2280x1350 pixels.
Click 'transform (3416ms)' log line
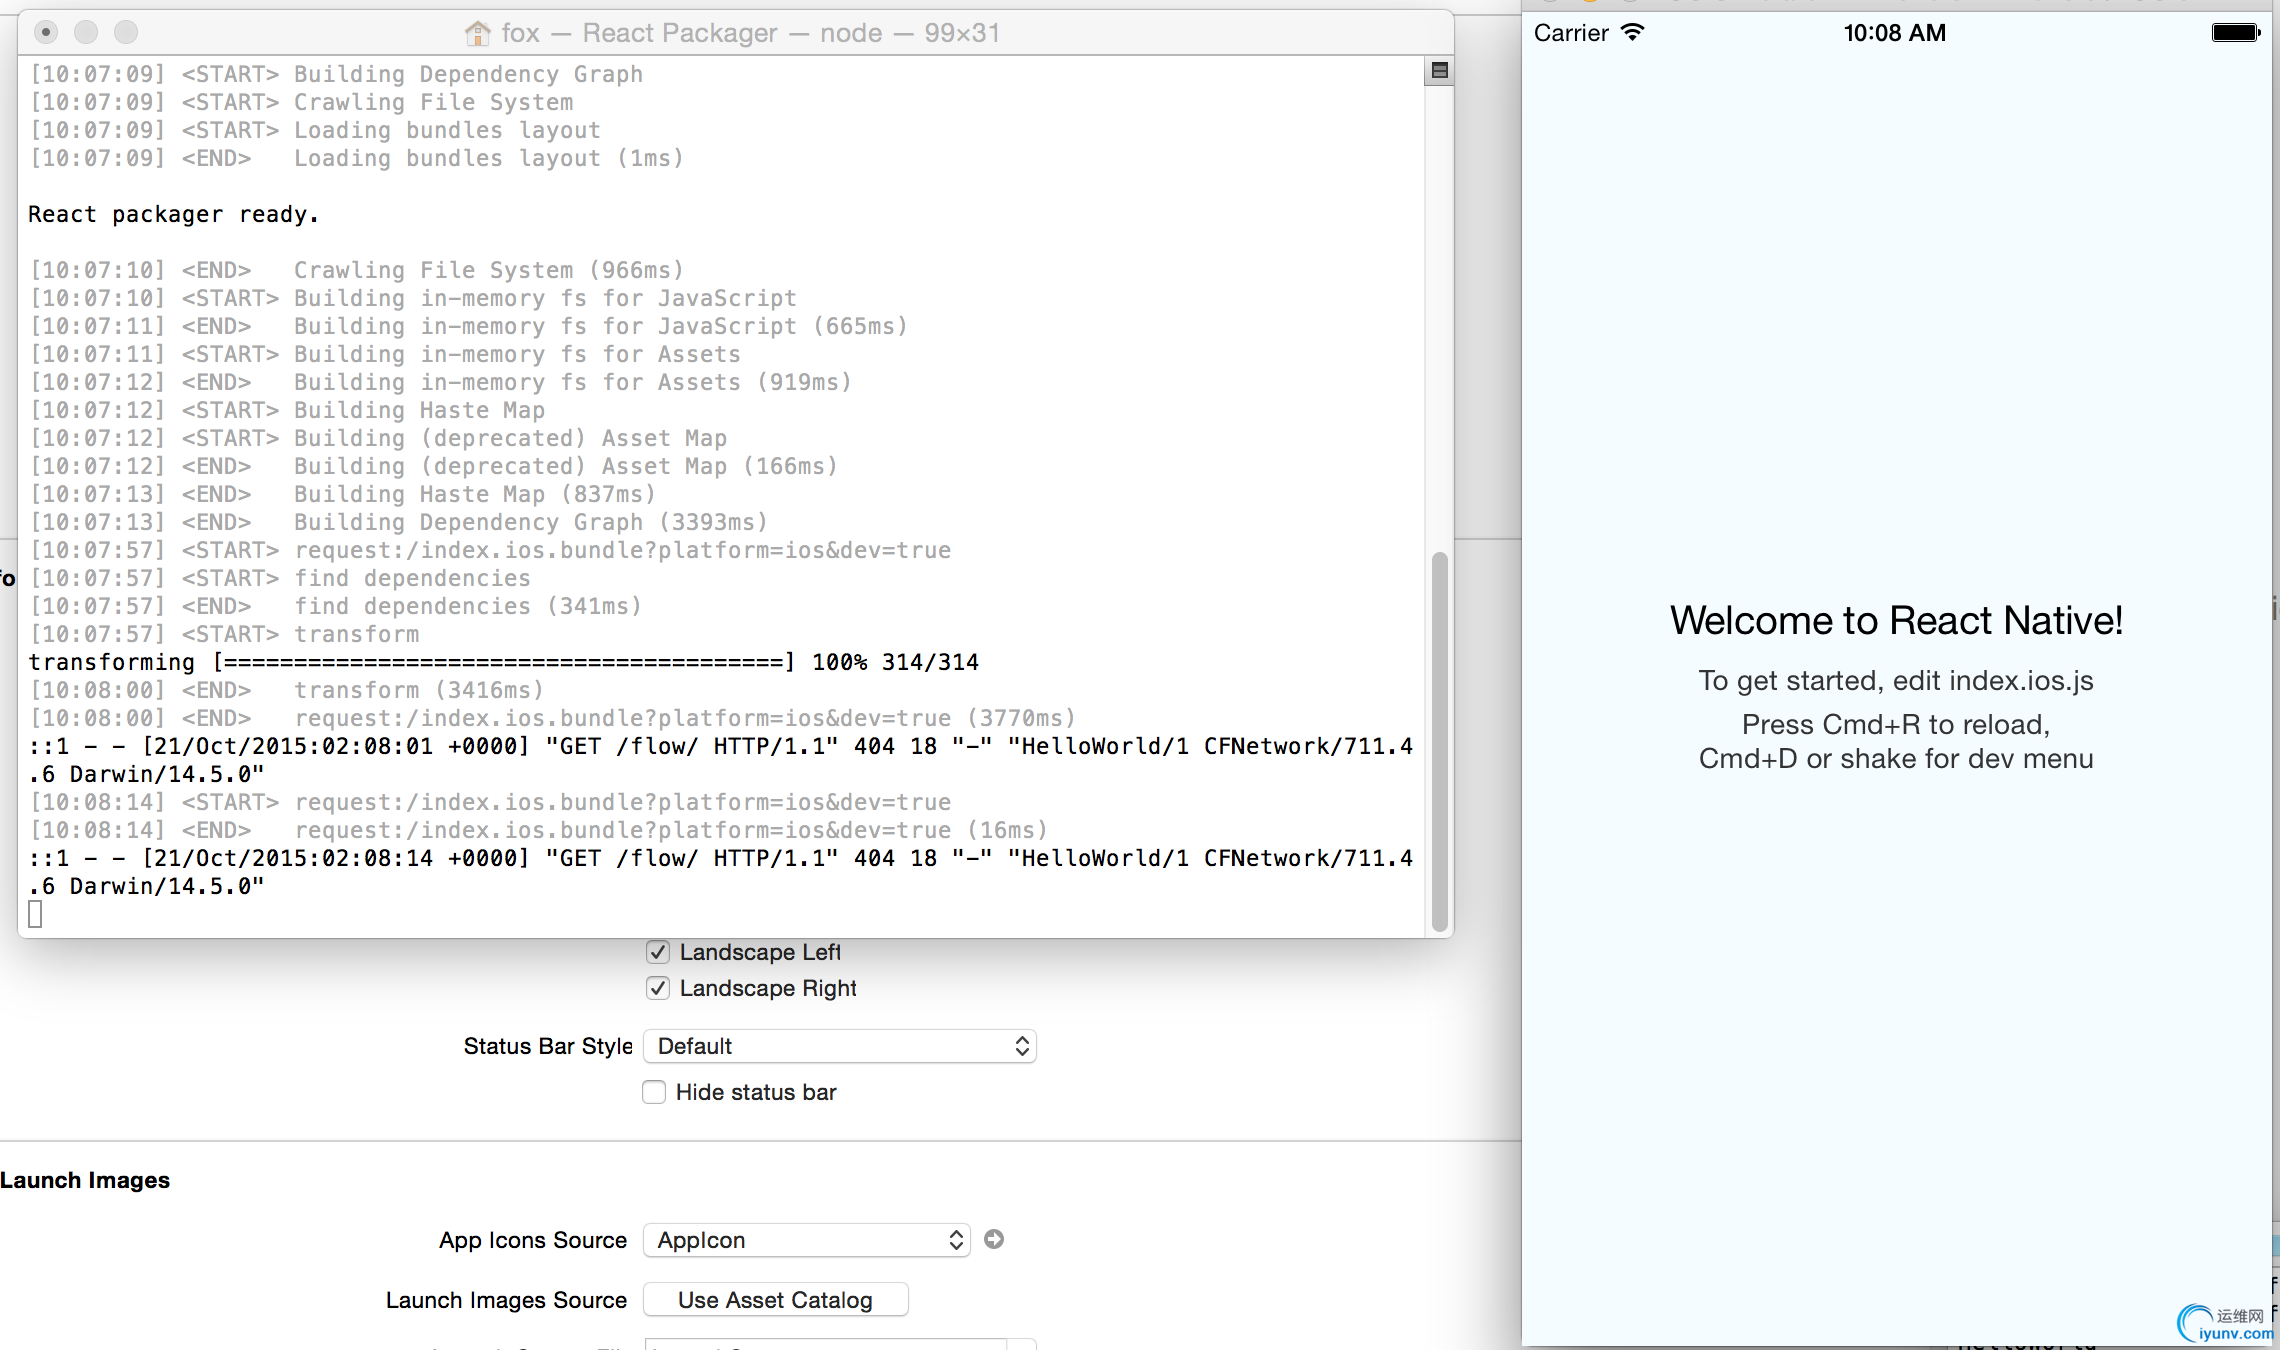[x=287, y=690]
